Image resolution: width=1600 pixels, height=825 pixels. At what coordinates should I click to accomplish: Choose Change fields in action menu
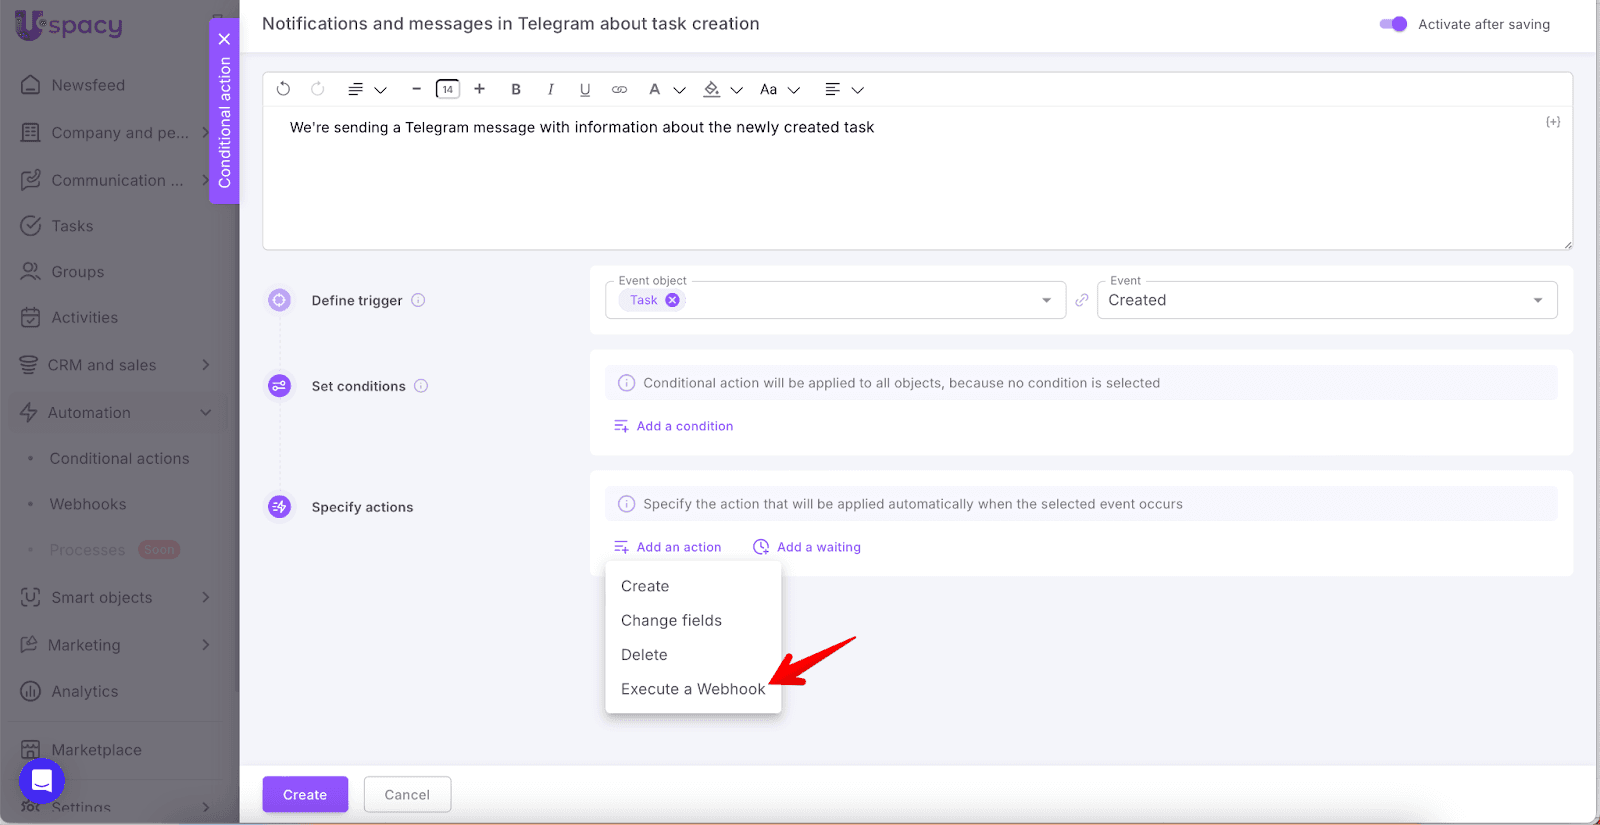pyautogui.click(x=671, y=620)
